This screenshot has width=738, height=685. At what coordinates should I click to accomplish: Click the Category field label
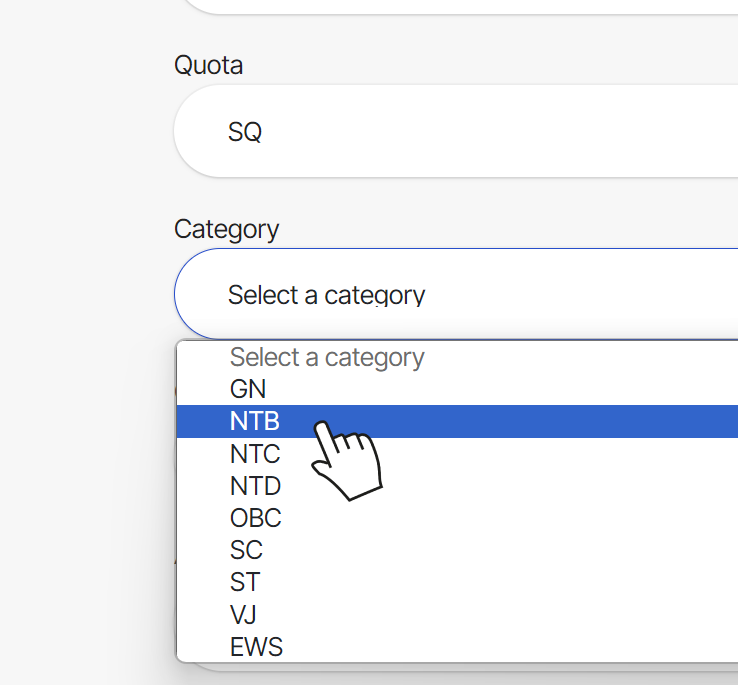pyautogui.click(x=226, y=229)
